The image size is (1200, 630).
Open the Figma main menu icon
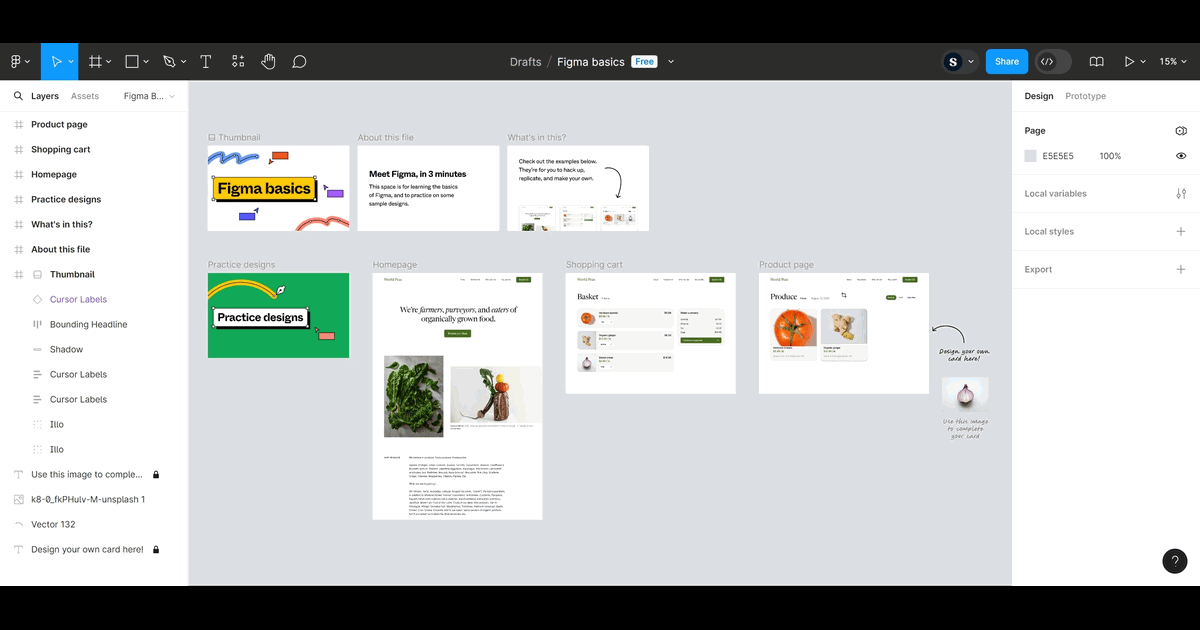(x=16, y=61)
